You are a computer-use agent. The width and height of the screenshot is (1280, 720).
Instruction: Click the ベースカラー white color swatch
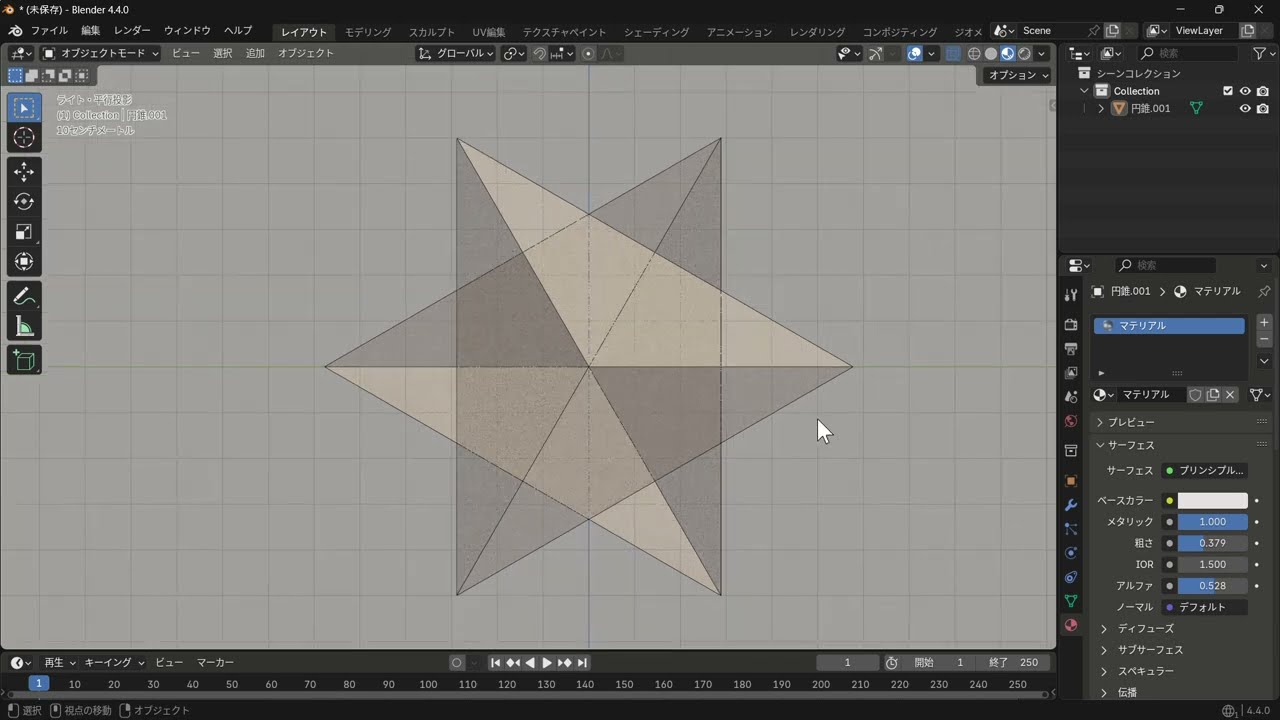[x=1212, y=501]
